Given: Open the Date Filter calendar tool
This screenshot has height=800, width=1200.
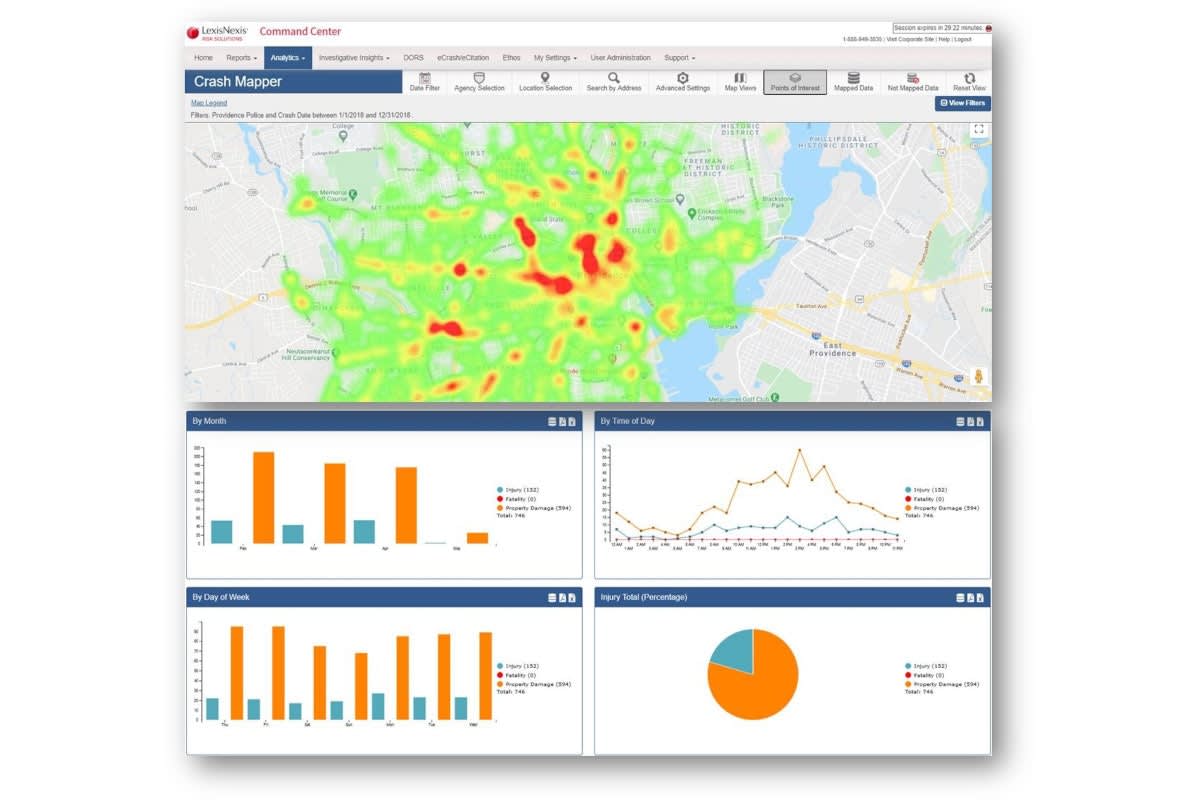Looking at the screenshot, I should coord(425,81).
